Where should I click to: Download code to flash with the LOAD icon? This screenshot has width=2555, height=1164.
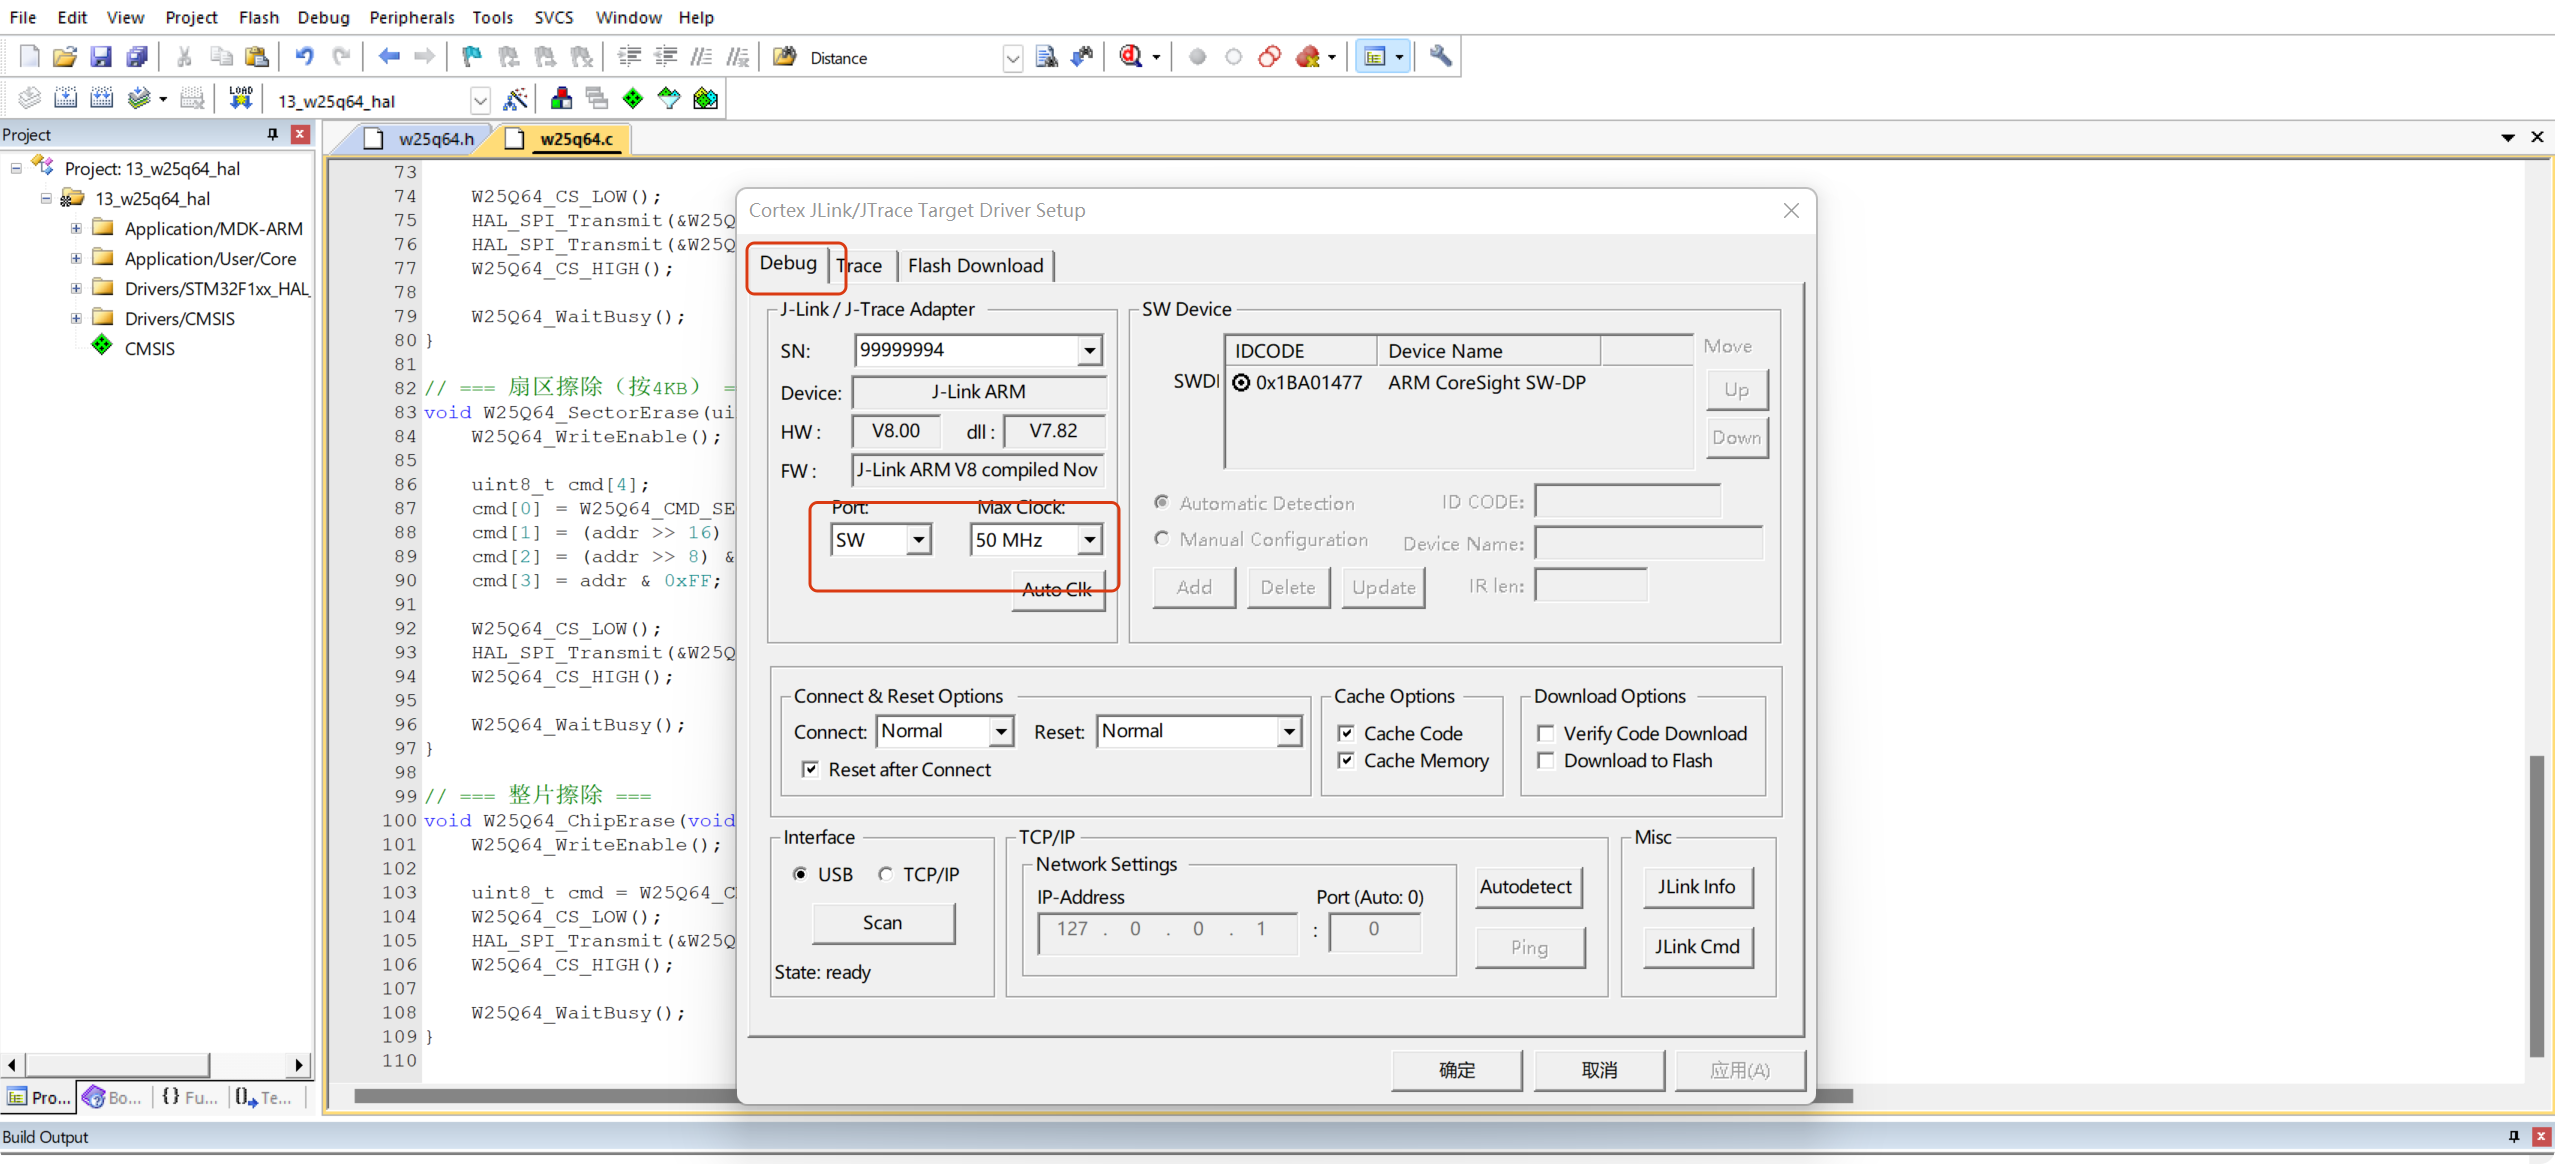240,97
